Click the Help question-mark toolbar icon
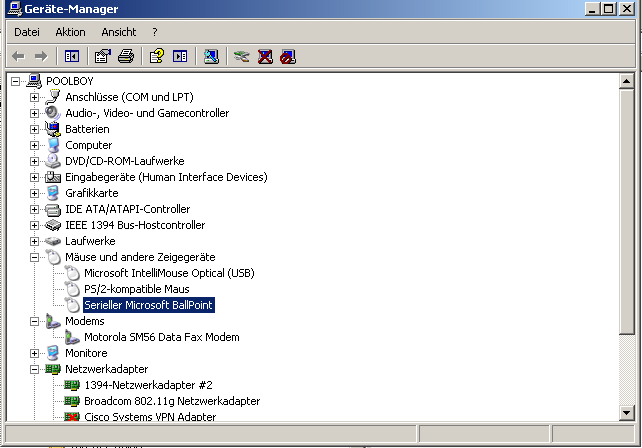 pos(157,56)
